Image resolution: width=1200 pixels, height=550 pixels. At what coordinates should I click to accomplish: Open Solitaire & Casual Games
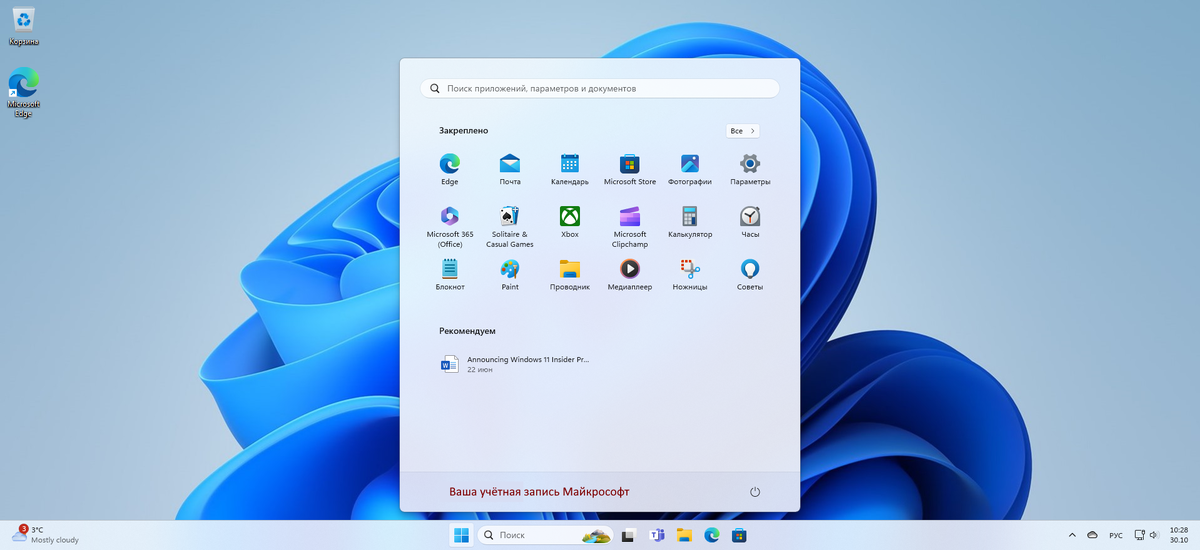click(x=510, y=227)
